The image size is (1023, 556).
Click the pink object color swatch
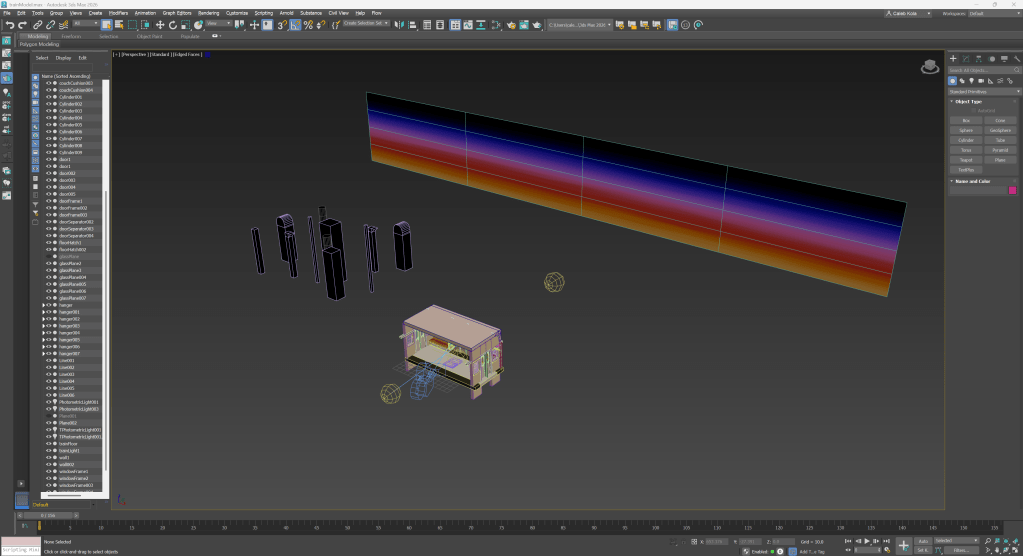click(1013, 190)
